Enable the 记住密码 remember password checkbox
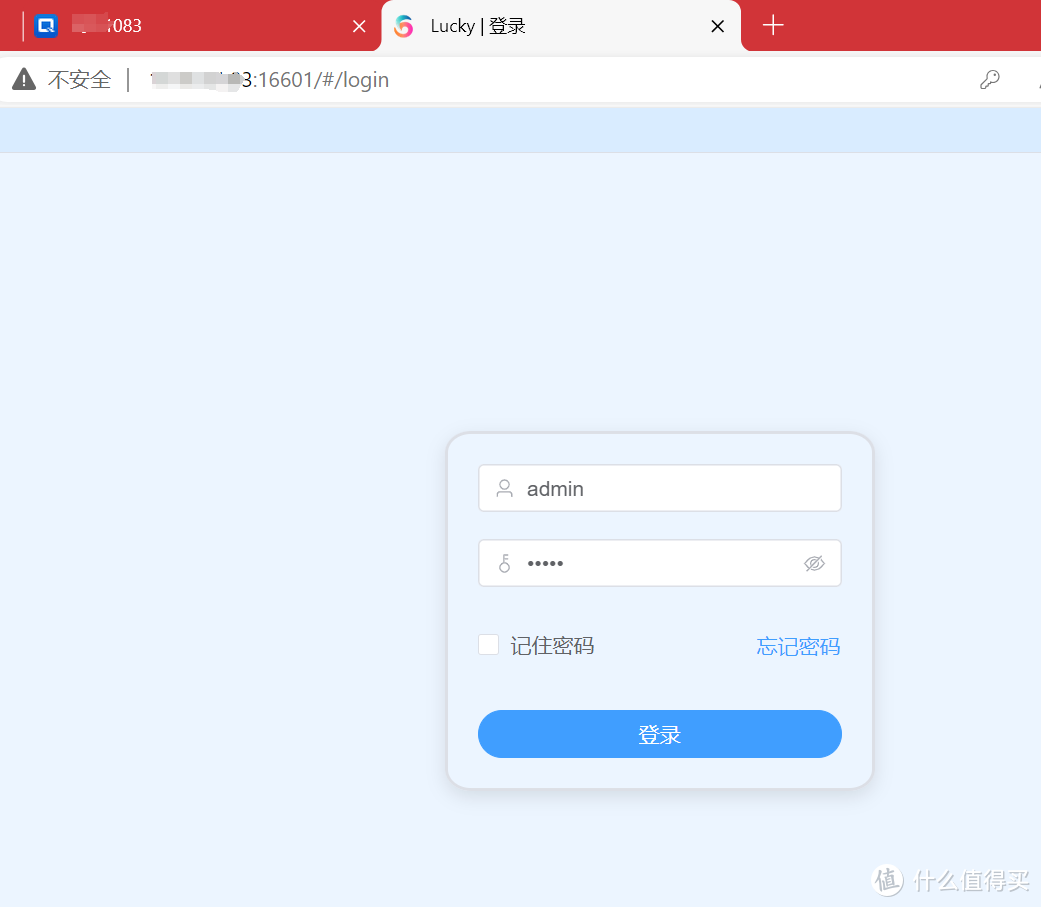 point(488,644)
